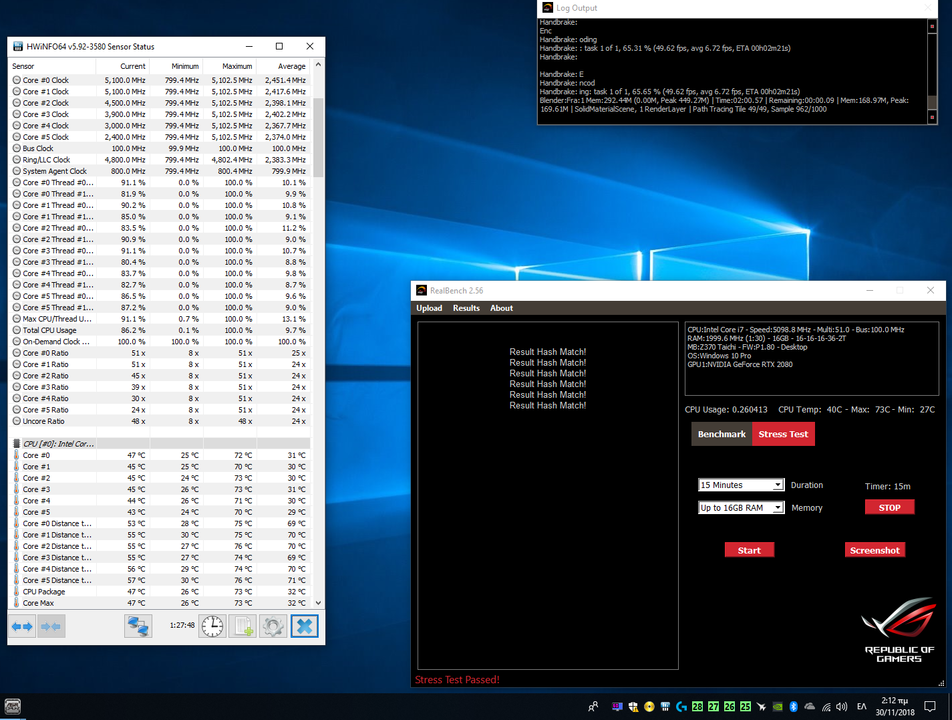Click the expand columns arrows button in HWiNFO
This screenshot has width=952, height=720.
[22, 626]
